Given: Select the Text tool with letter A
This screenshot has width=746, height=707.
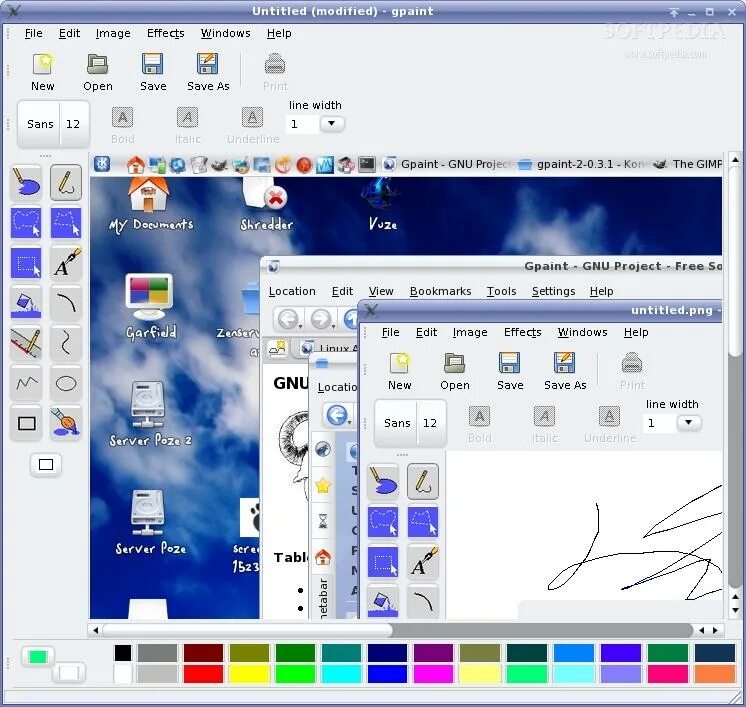Looking at the screenshot, I should click(66, 263).
